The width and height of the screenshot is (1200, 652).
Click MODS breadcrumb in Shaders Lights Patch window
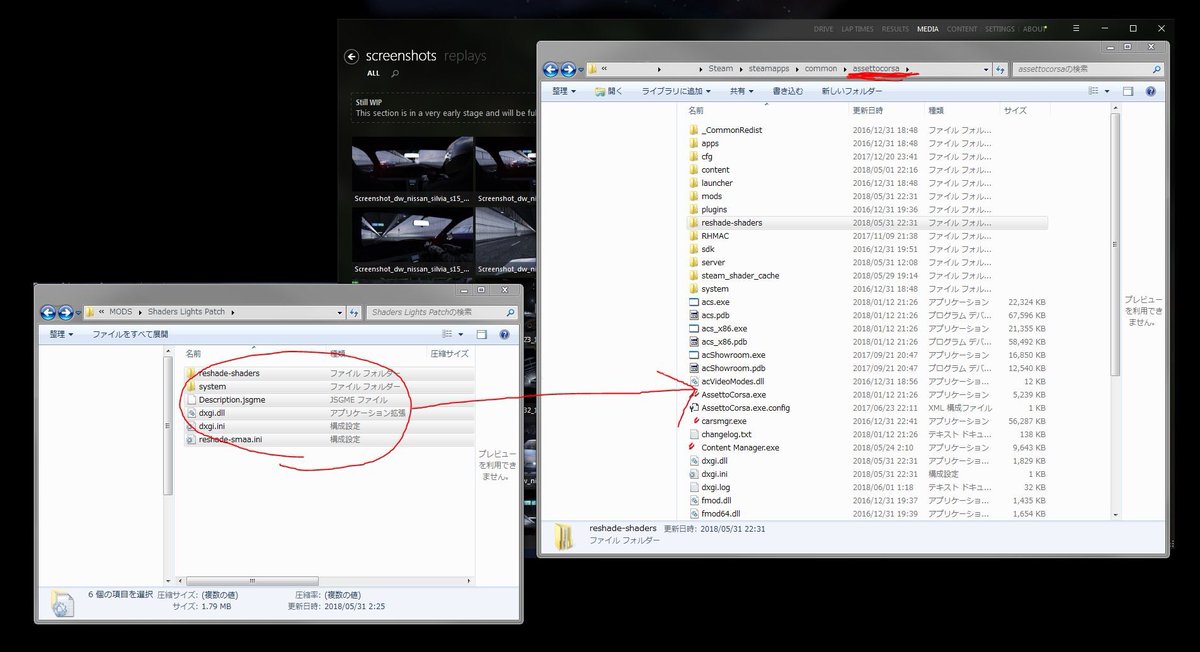(120, 312)
